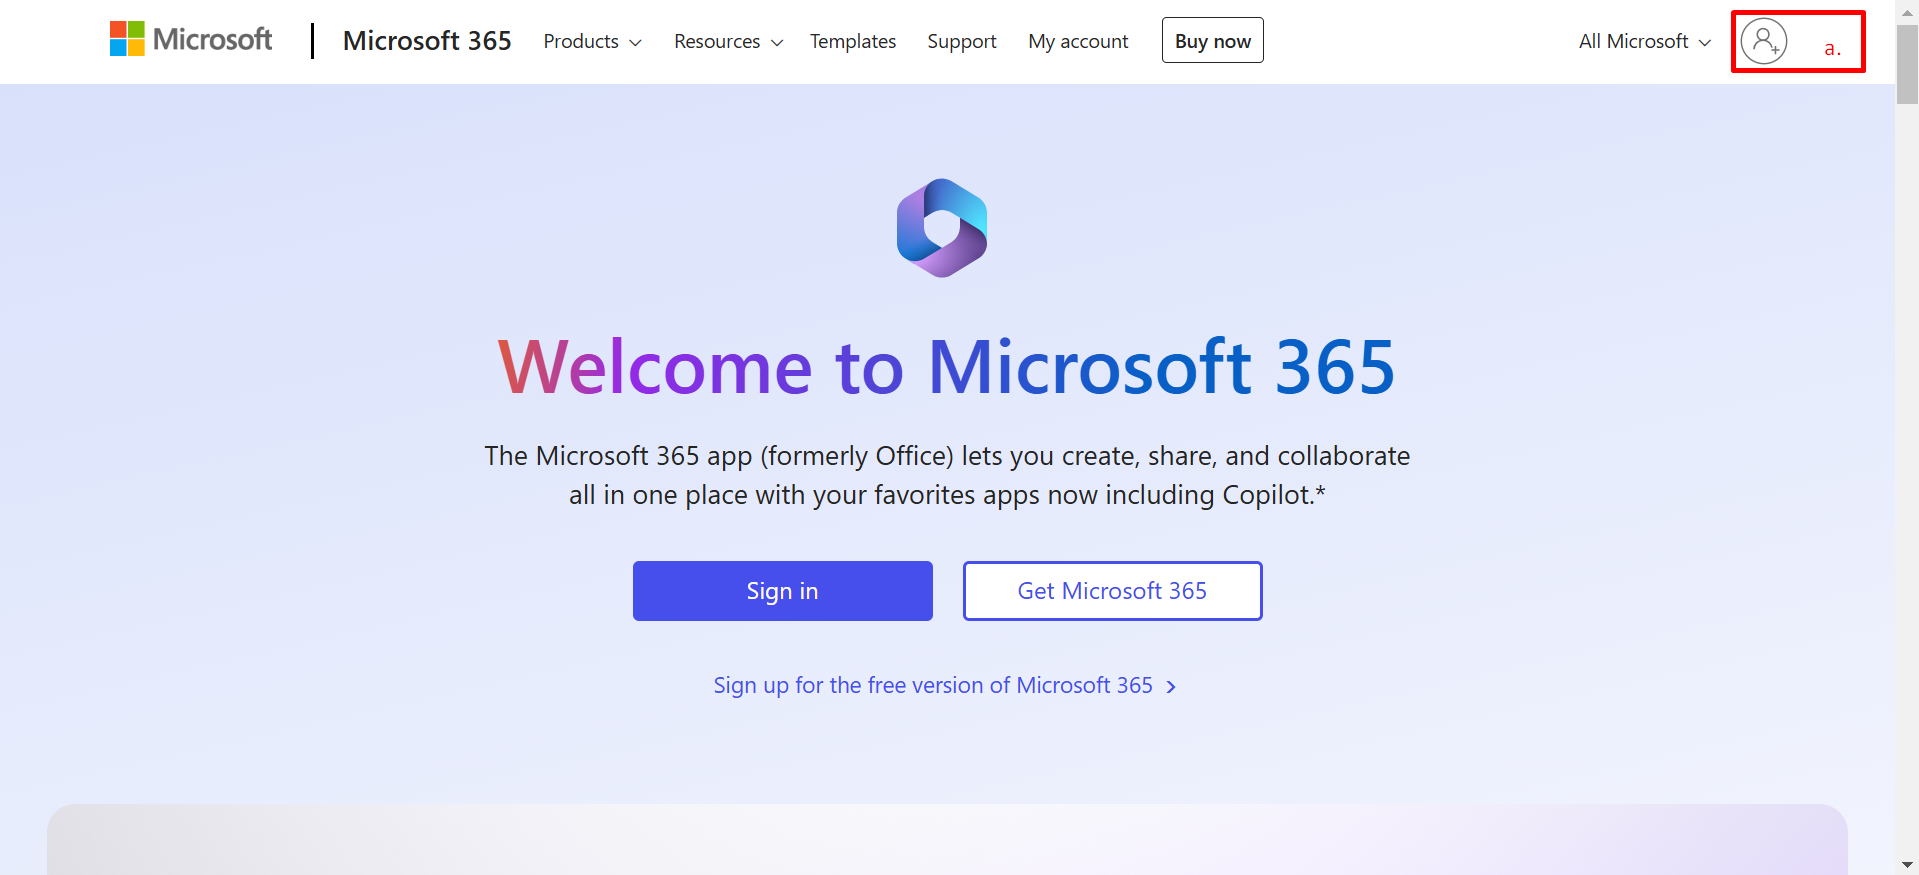Open the Support menu item

point(962,42)
